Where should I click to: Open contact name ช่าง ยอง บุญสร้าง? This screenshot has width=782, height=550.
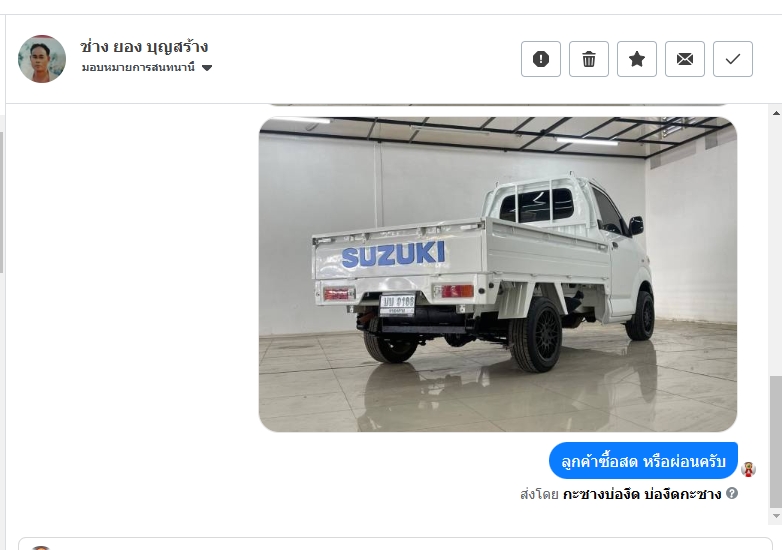[x=144, y=47]
